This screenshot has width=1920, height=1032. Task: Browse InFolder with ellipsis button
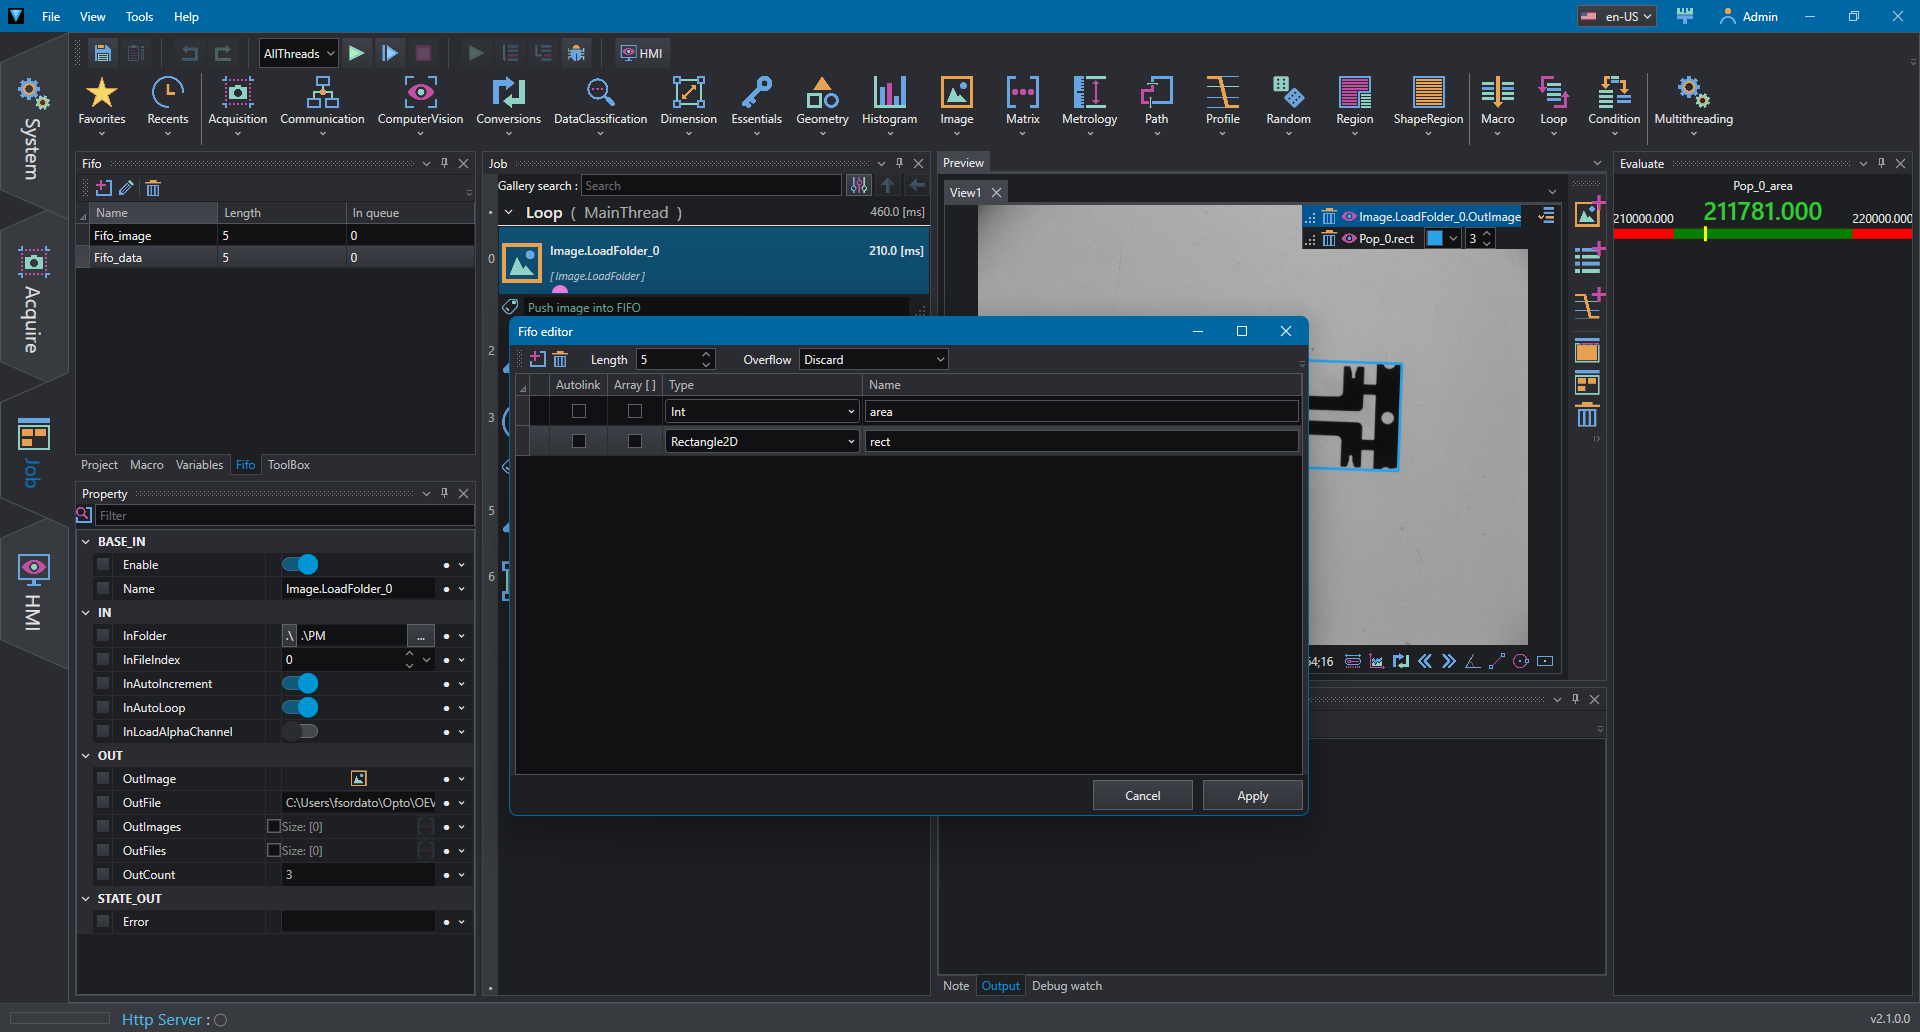click(x=421, y=636)
